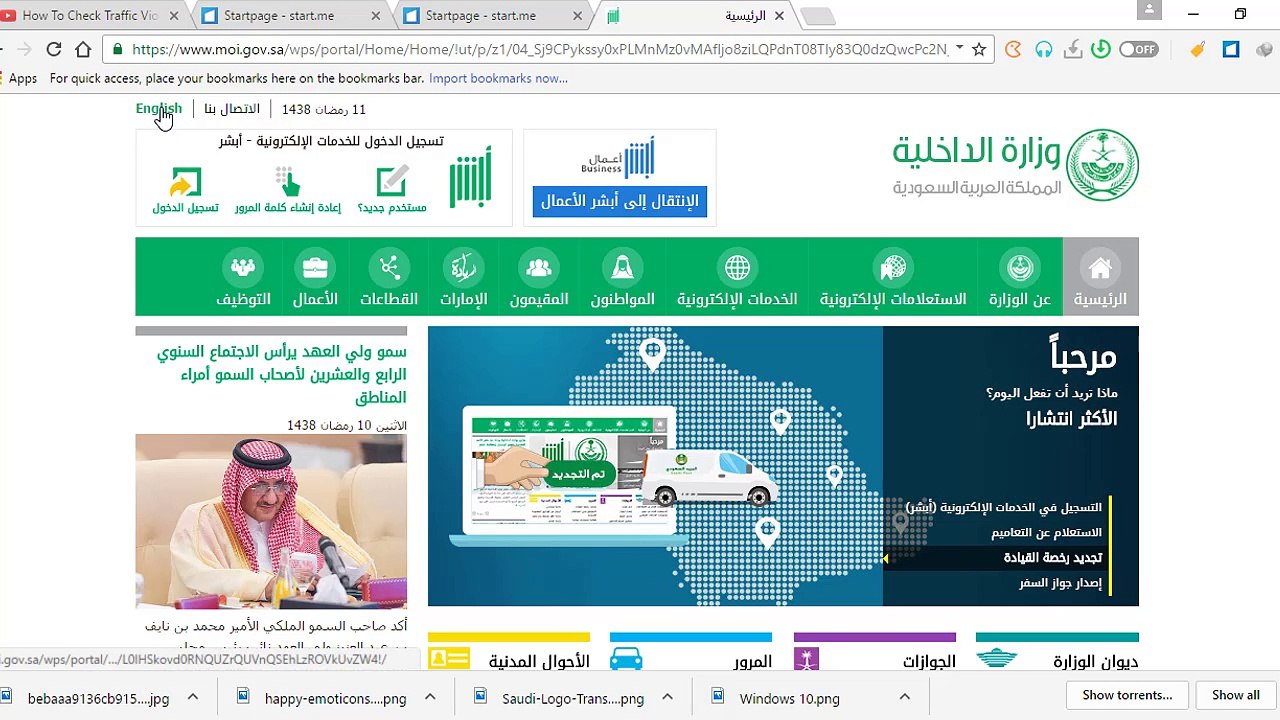Expand options for bebaaa9136cb915 jpg download
The height and width of the screenshot is (720, 1280).
[193, 697]
